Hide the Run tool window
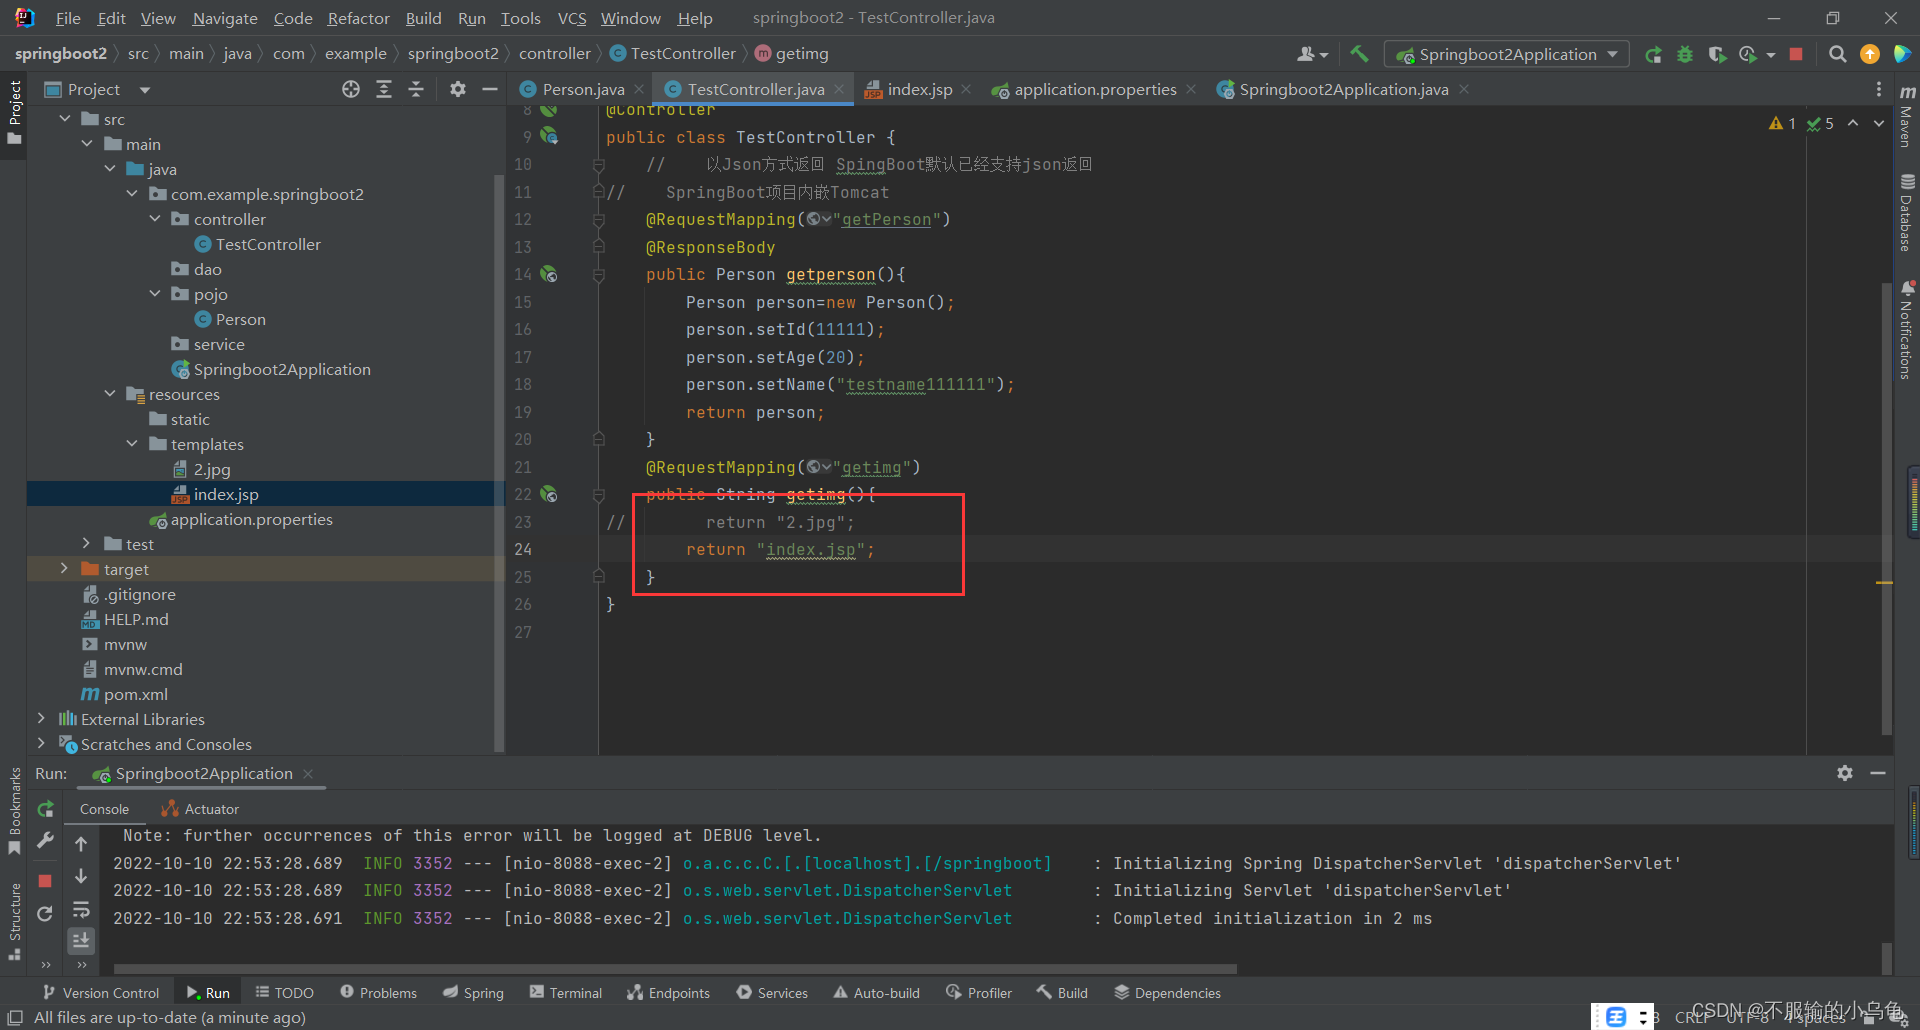Image resolution: width=1920 pixels, height=1030 pixels. tap(1878, 773)
